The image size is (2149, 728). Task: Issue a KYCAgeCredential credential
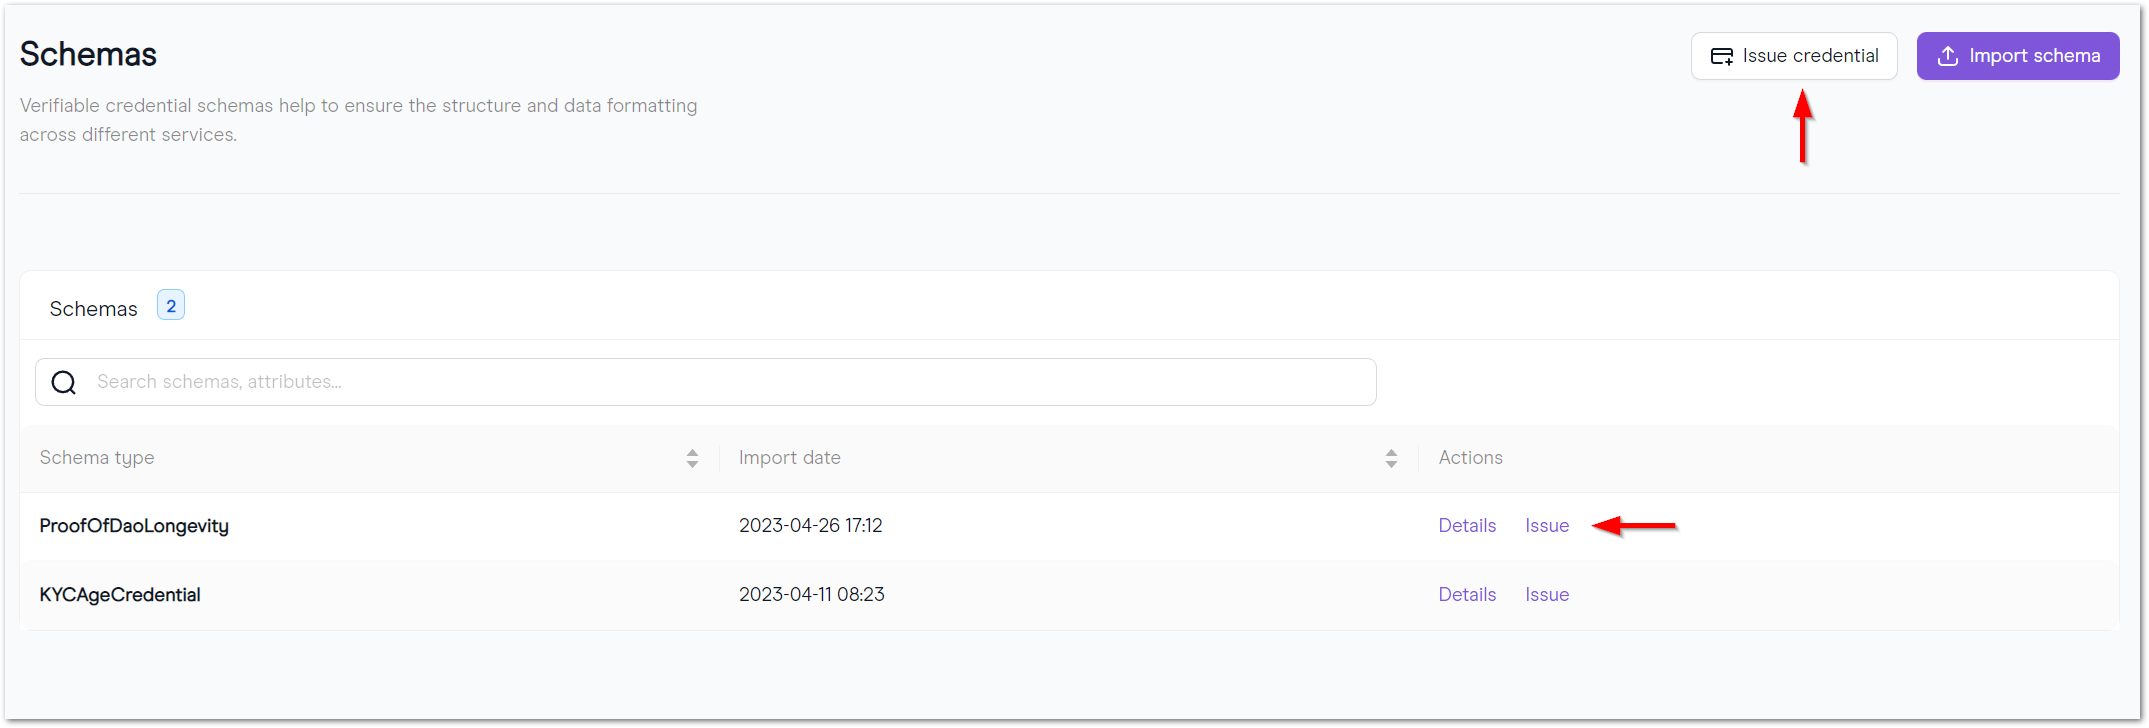coord(1547,595)
